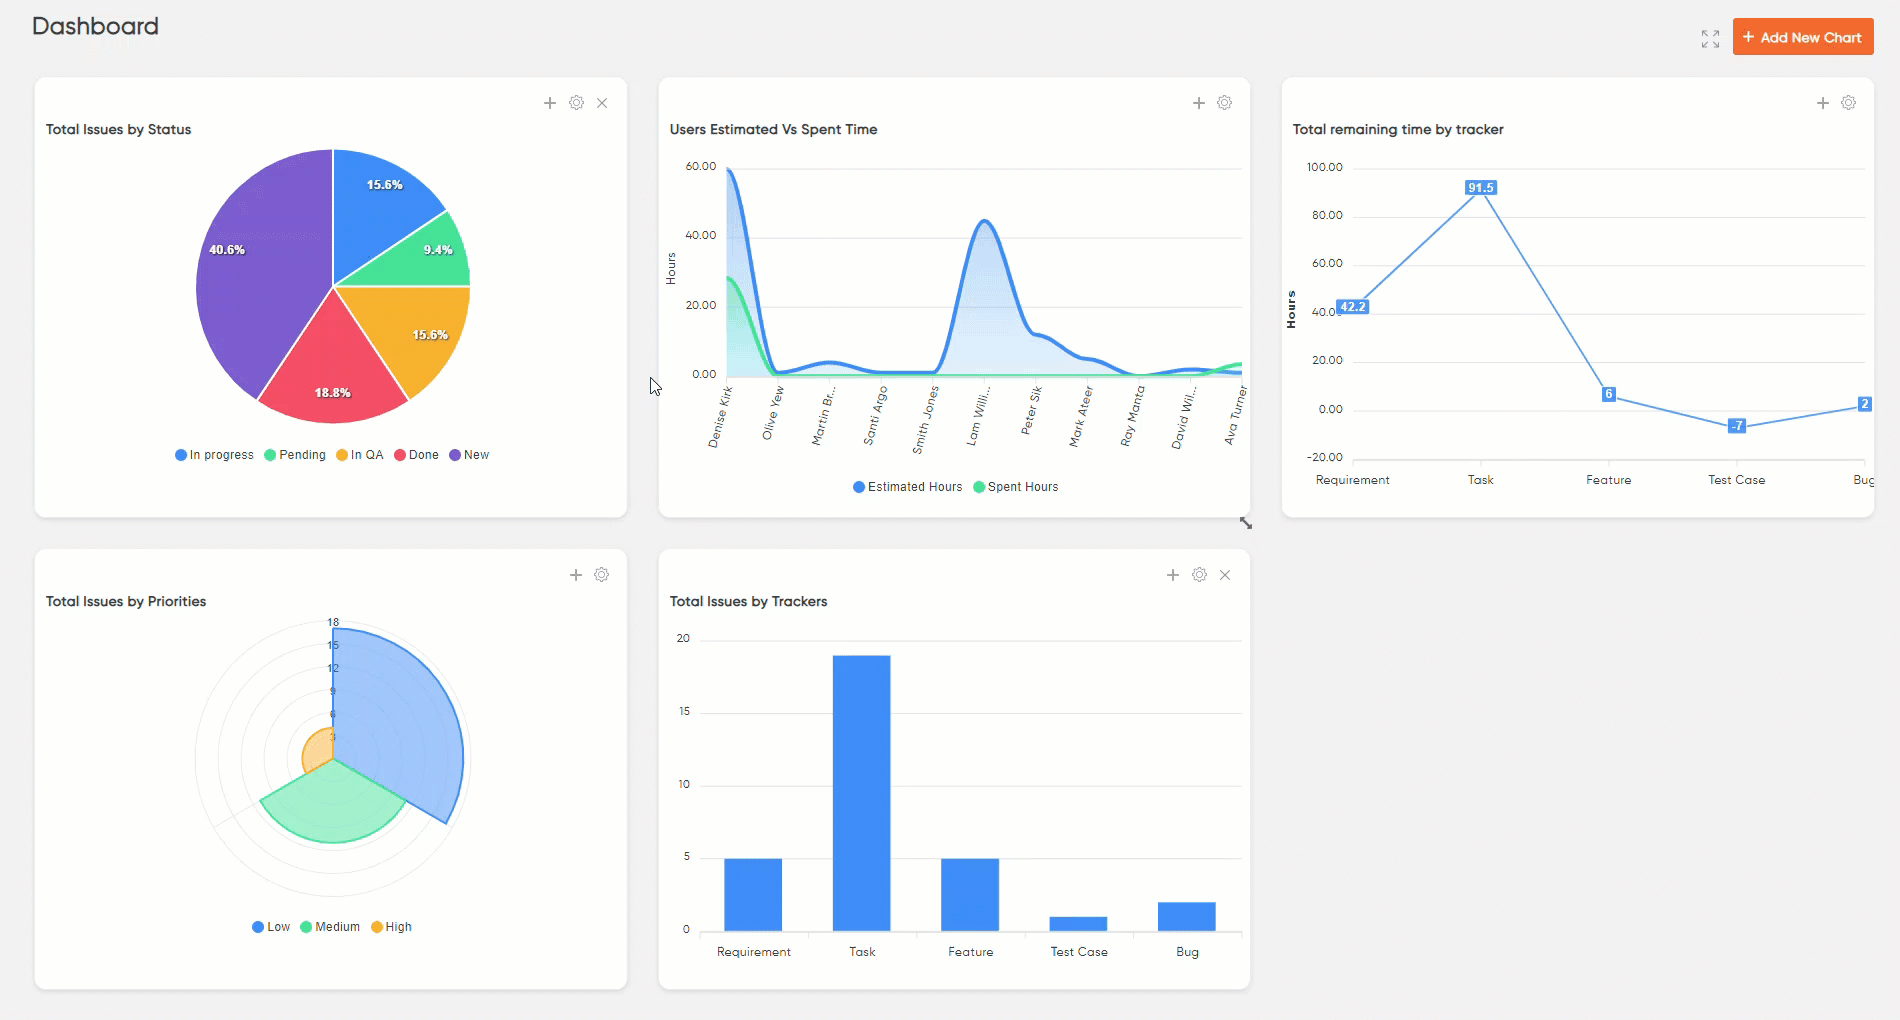Image resolution: width=1900 pixels, height=1020 pixels.
Task: Open settings gear on Total Issues by Status
Action: [576, 103]
